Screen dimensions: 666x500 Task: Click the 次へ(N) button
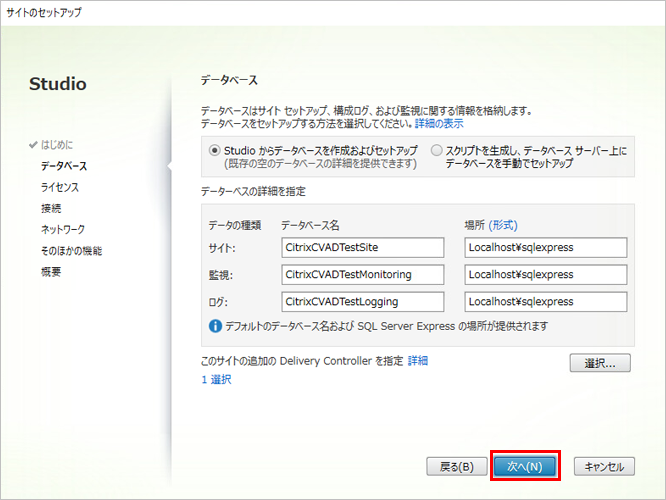(x=524, y=466)
